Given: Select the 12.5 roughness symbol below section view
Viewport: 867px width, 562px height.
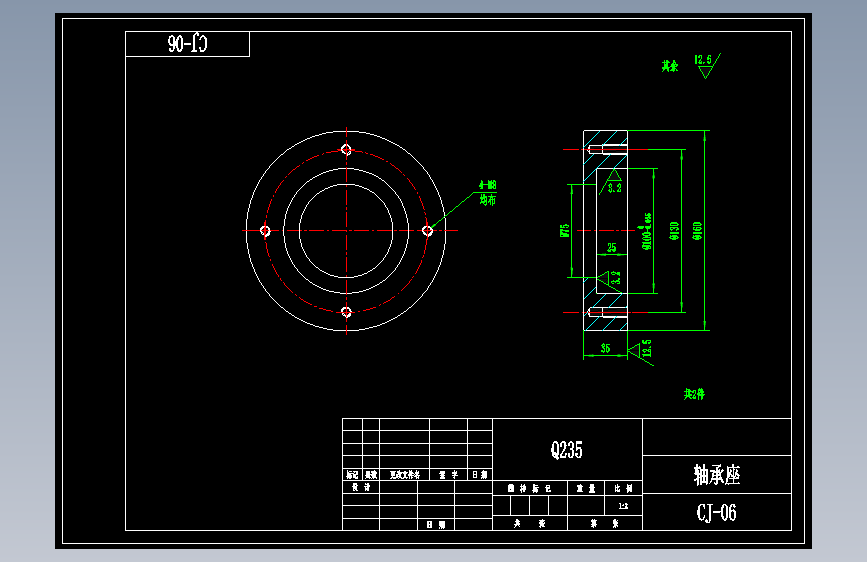Looking at the screenshot, I should point(640,351).
